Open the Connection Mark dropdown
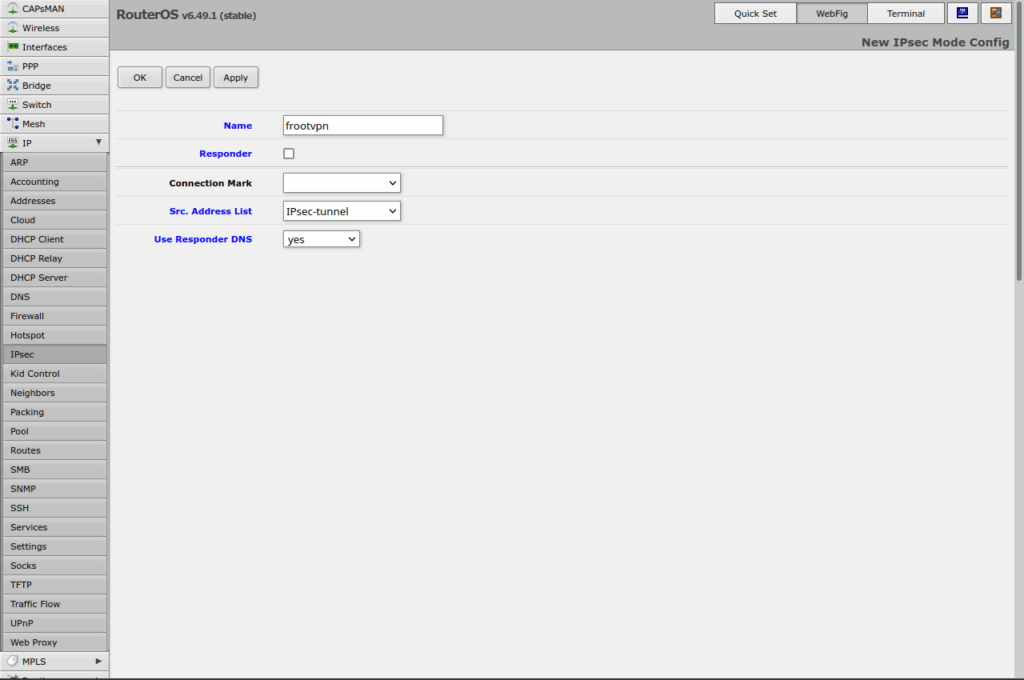 point(341,183)
